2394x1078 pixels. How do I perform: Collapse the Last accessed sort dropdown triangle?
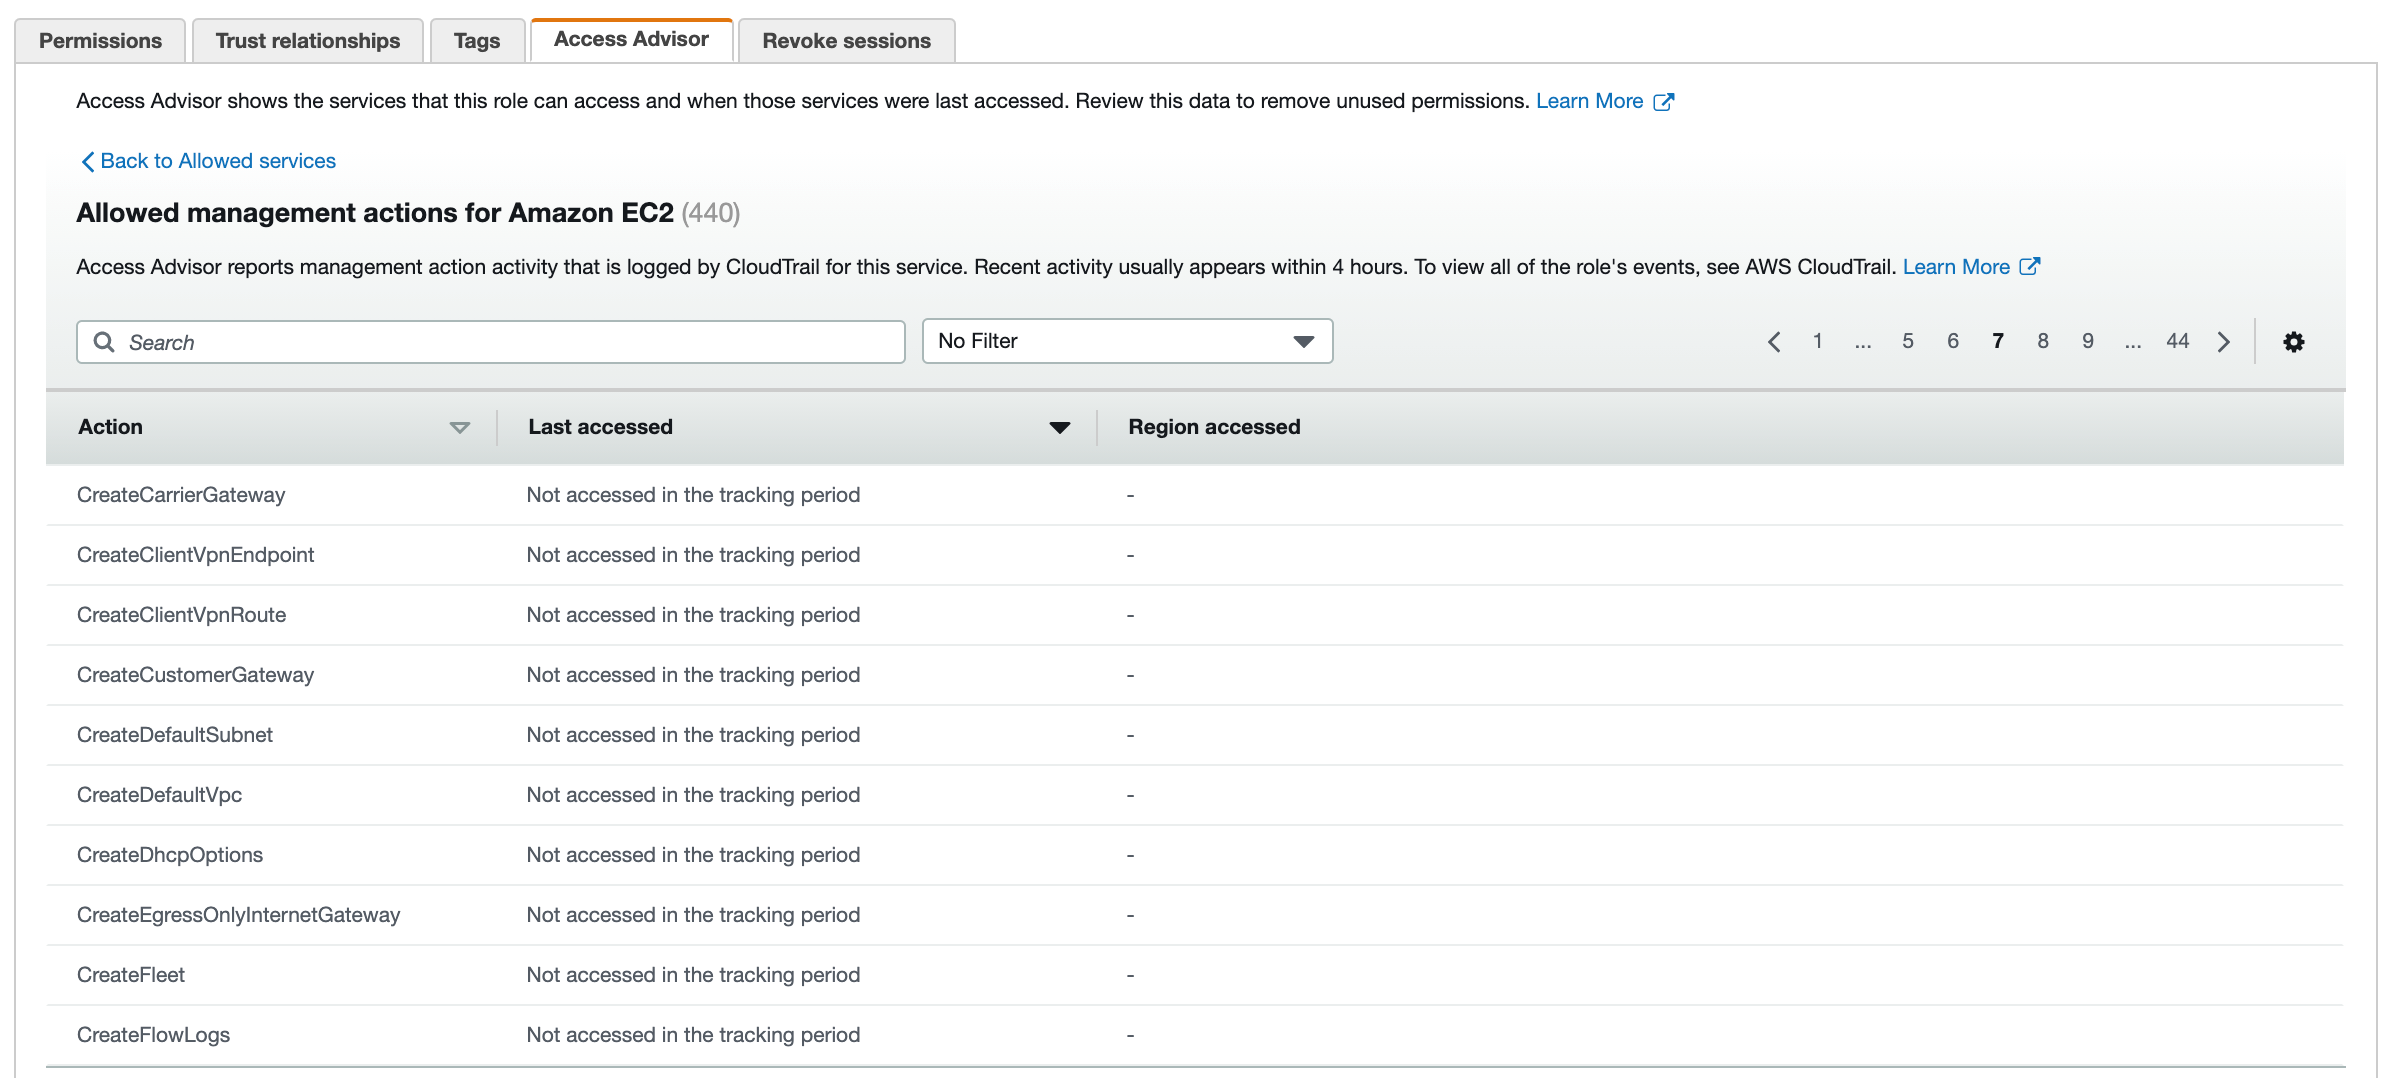tap(1059, 428)
